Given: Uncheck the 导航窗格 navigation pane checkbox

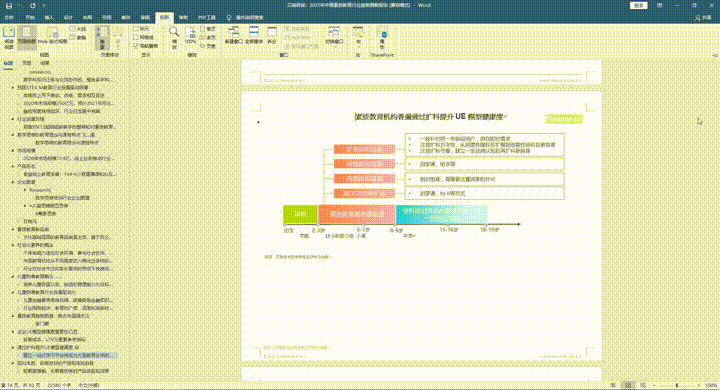Looking at the screenshot, I should [136, 46].
